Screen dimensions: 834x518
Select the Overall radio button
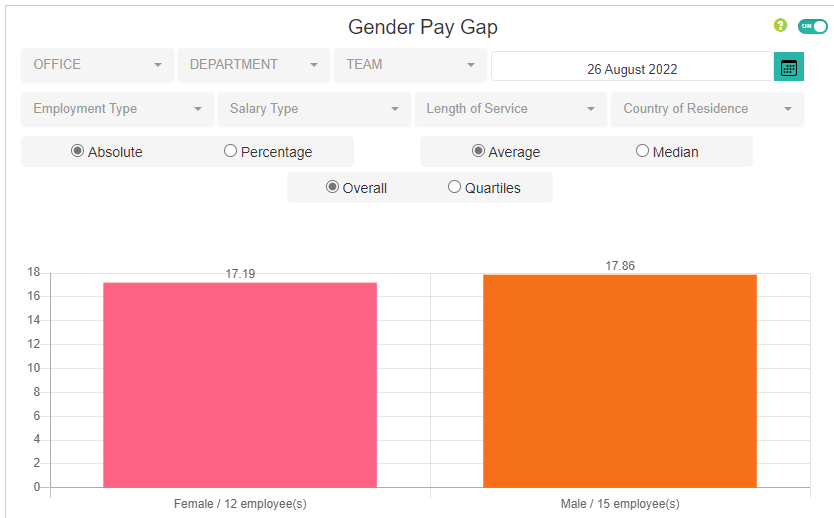(x=332, y=187)
